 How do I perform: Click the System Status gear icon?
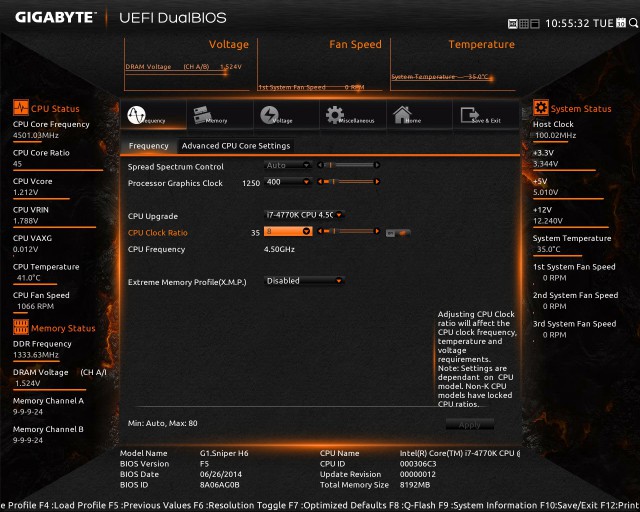tap(540, 108)
